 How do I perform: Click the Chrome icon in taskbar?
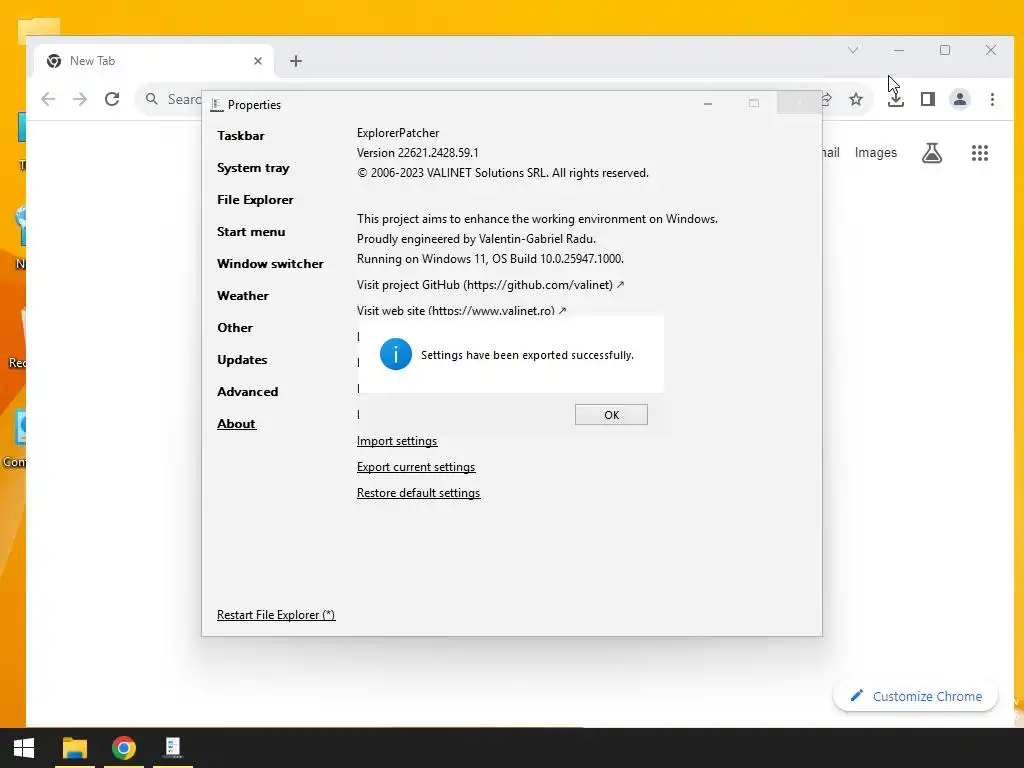[x=123, y=748]
